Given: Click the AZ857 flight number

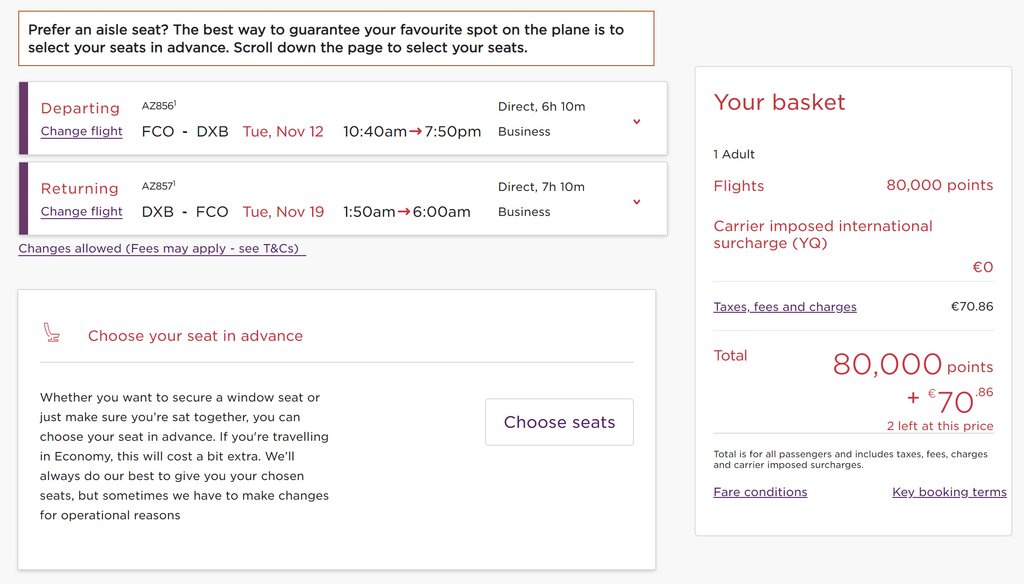Looking at the screenshot, I should (x=159, y=186).
